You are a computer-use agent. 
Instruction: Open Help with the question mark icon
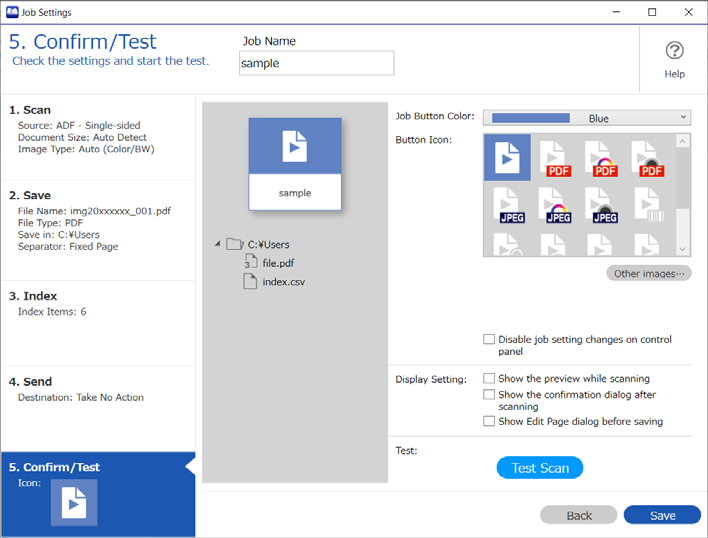(x=674, y=59)
